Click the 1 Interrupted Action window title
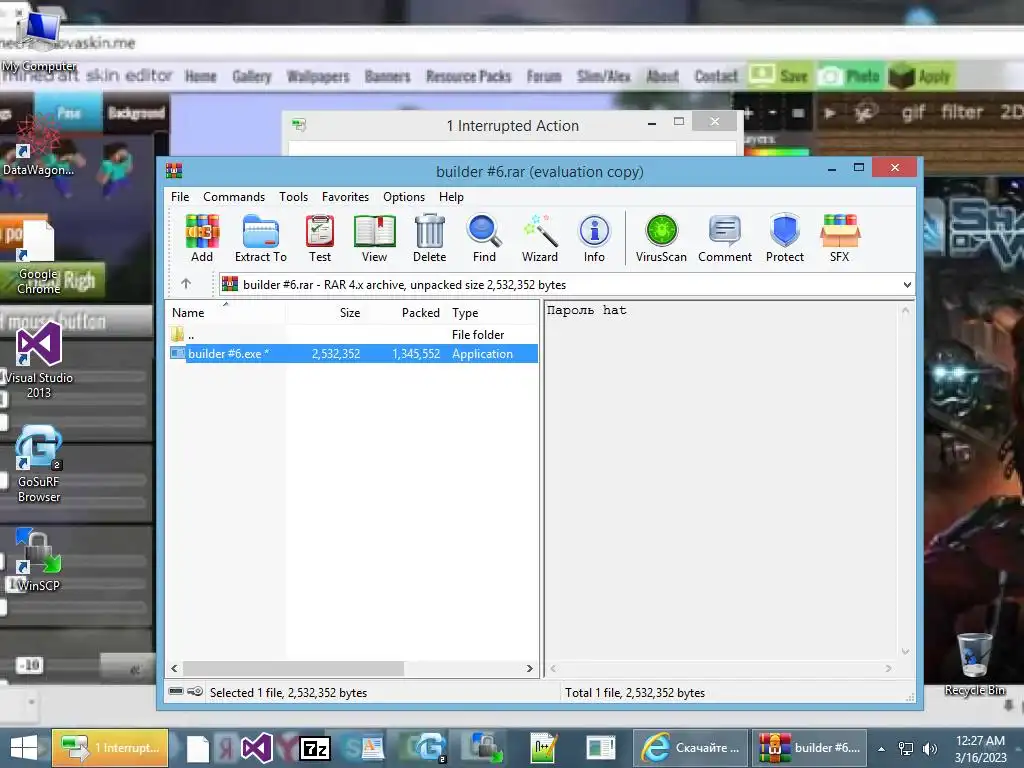This screenshot has height=768, width=1024. coord(513,125)
